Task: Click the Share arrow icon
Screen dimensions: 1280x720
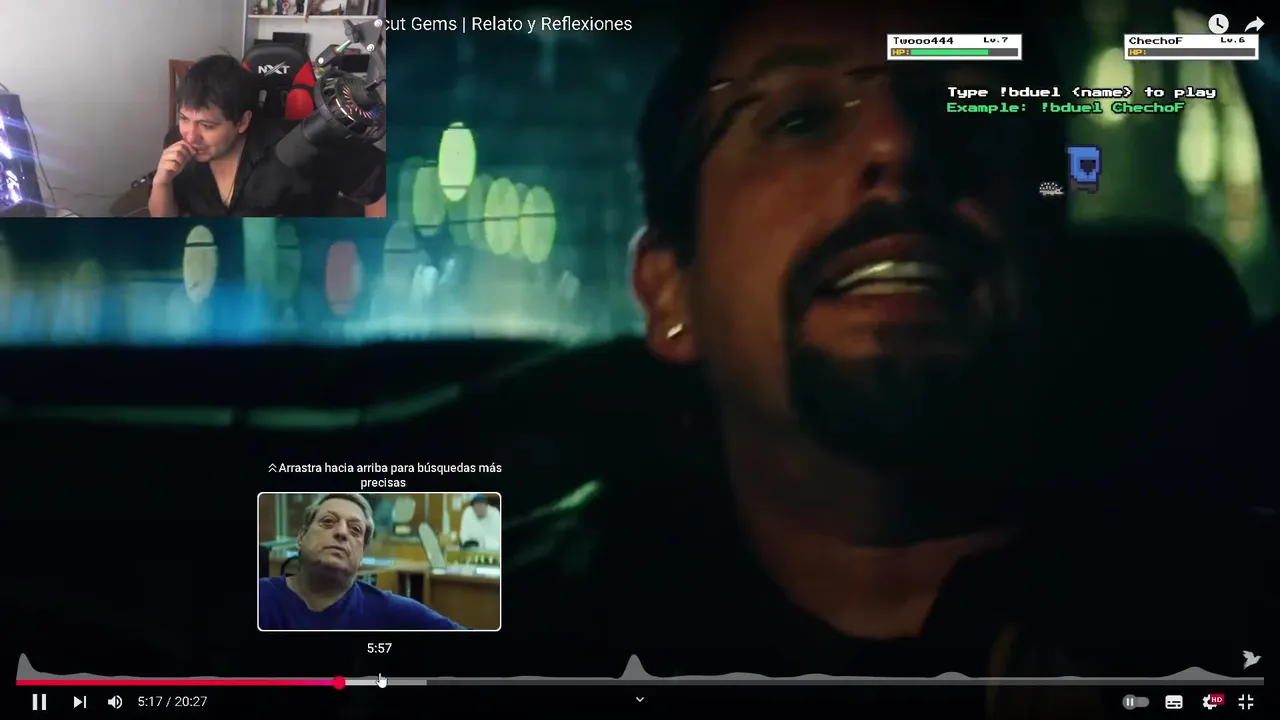Action: click(1255, 24)
